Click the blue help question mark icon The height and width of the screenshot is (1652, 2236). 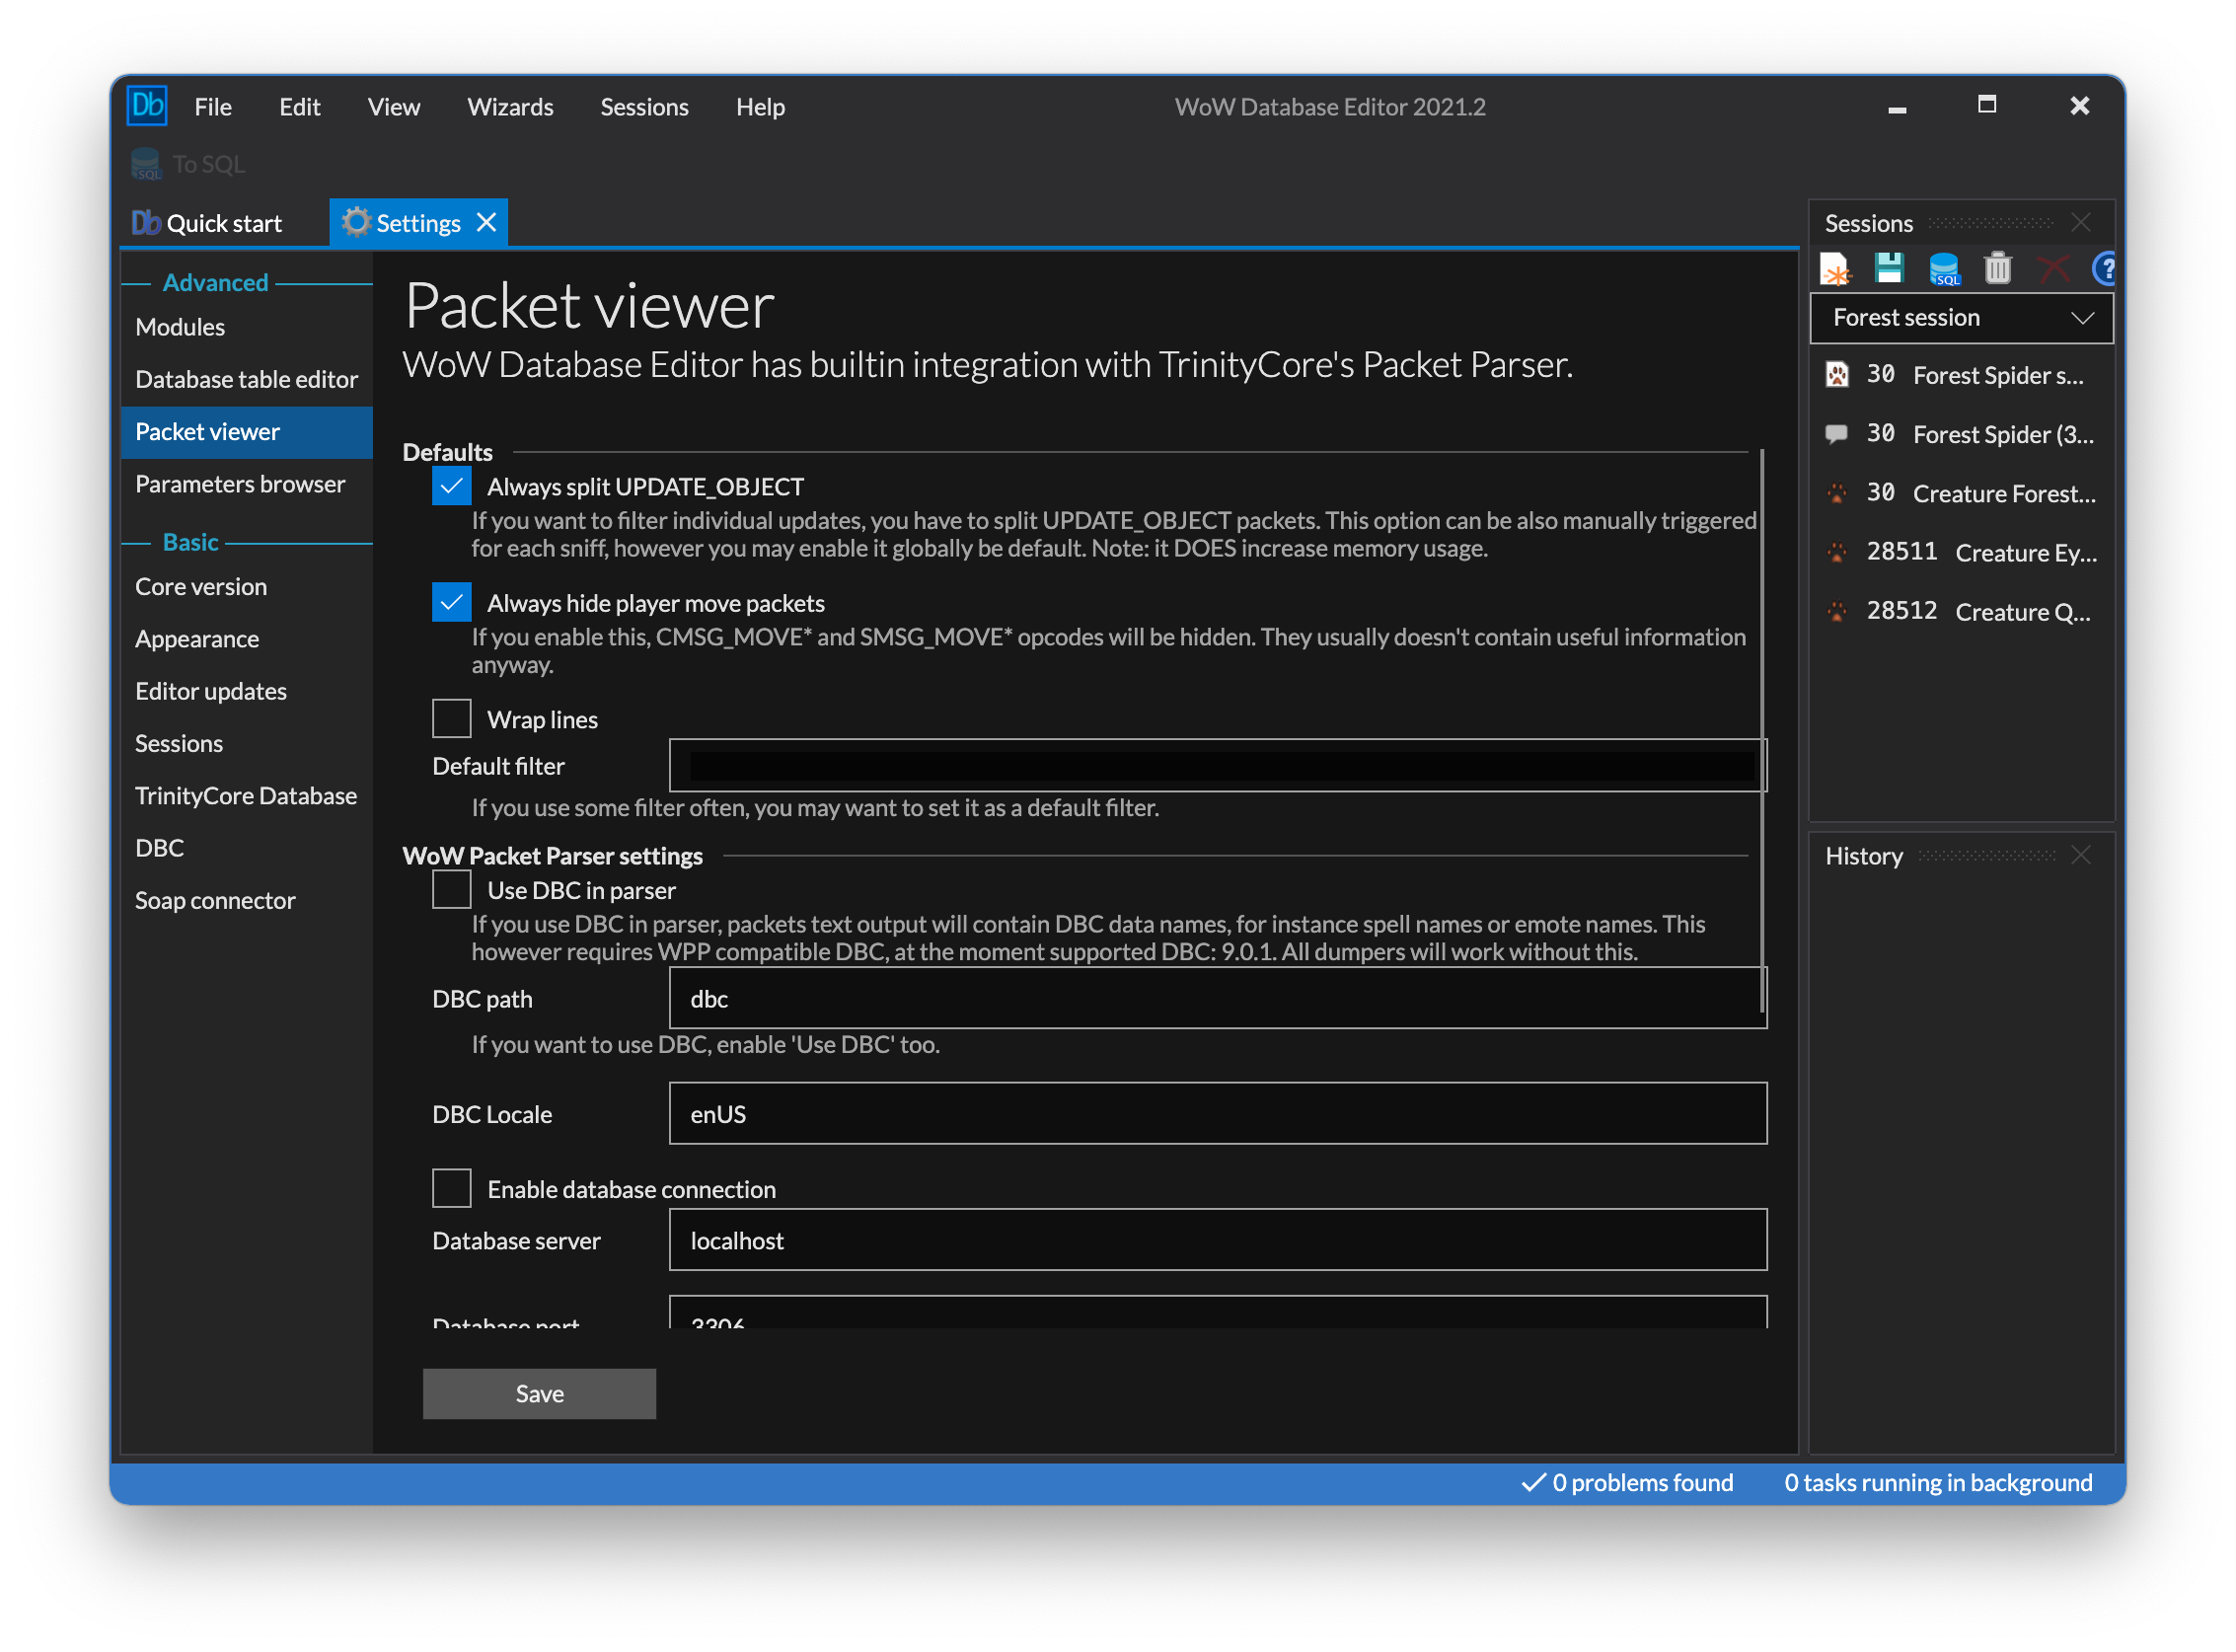[x=2103, y=269]
